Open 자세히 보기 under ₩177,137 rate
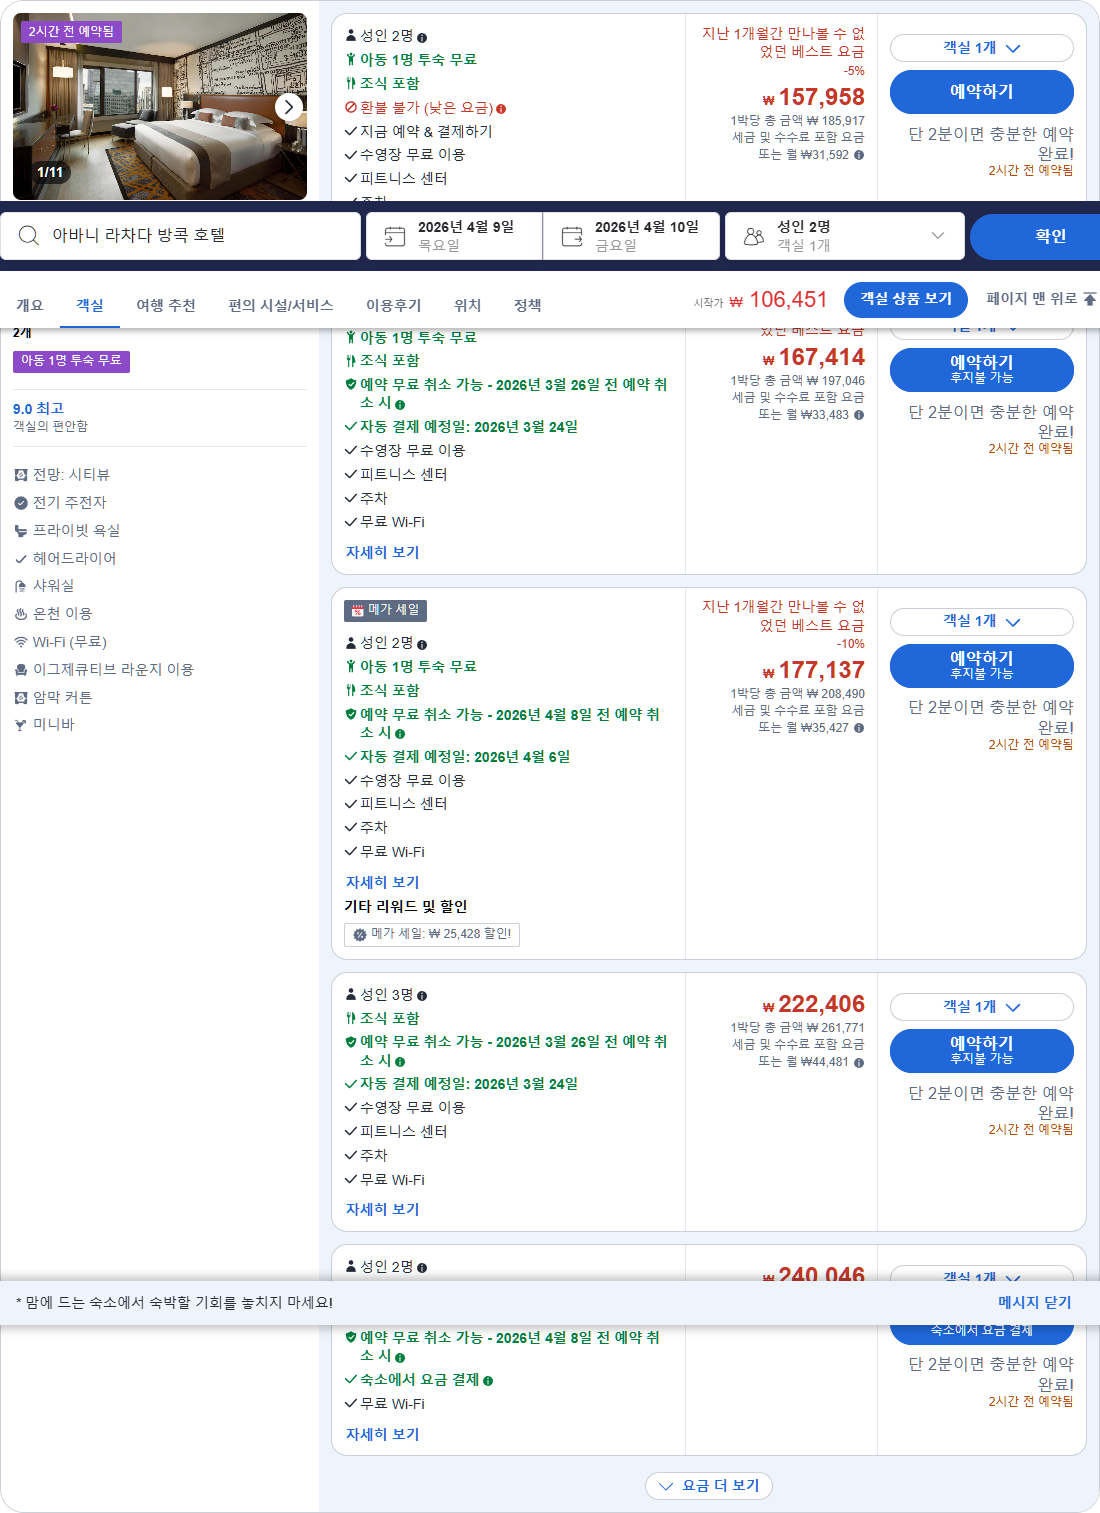 click(383, 883)
